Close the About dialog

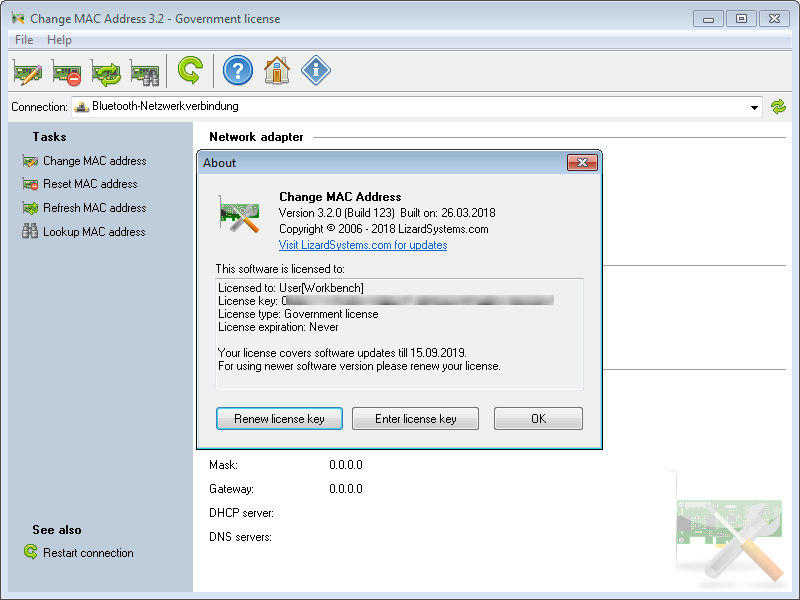582,163
